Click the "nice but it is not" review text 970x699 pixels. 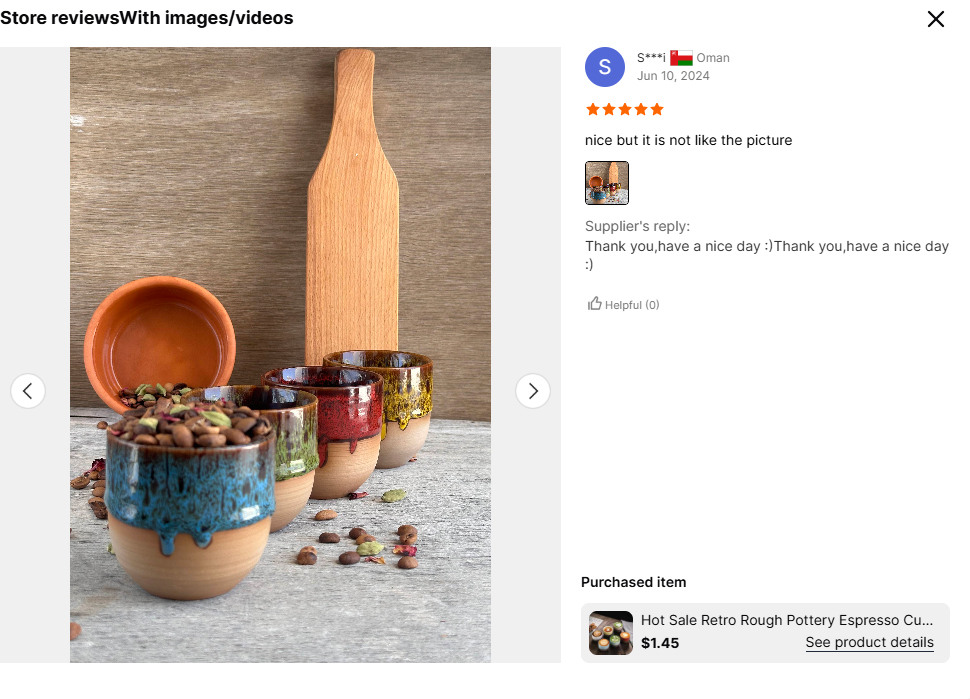688,140
